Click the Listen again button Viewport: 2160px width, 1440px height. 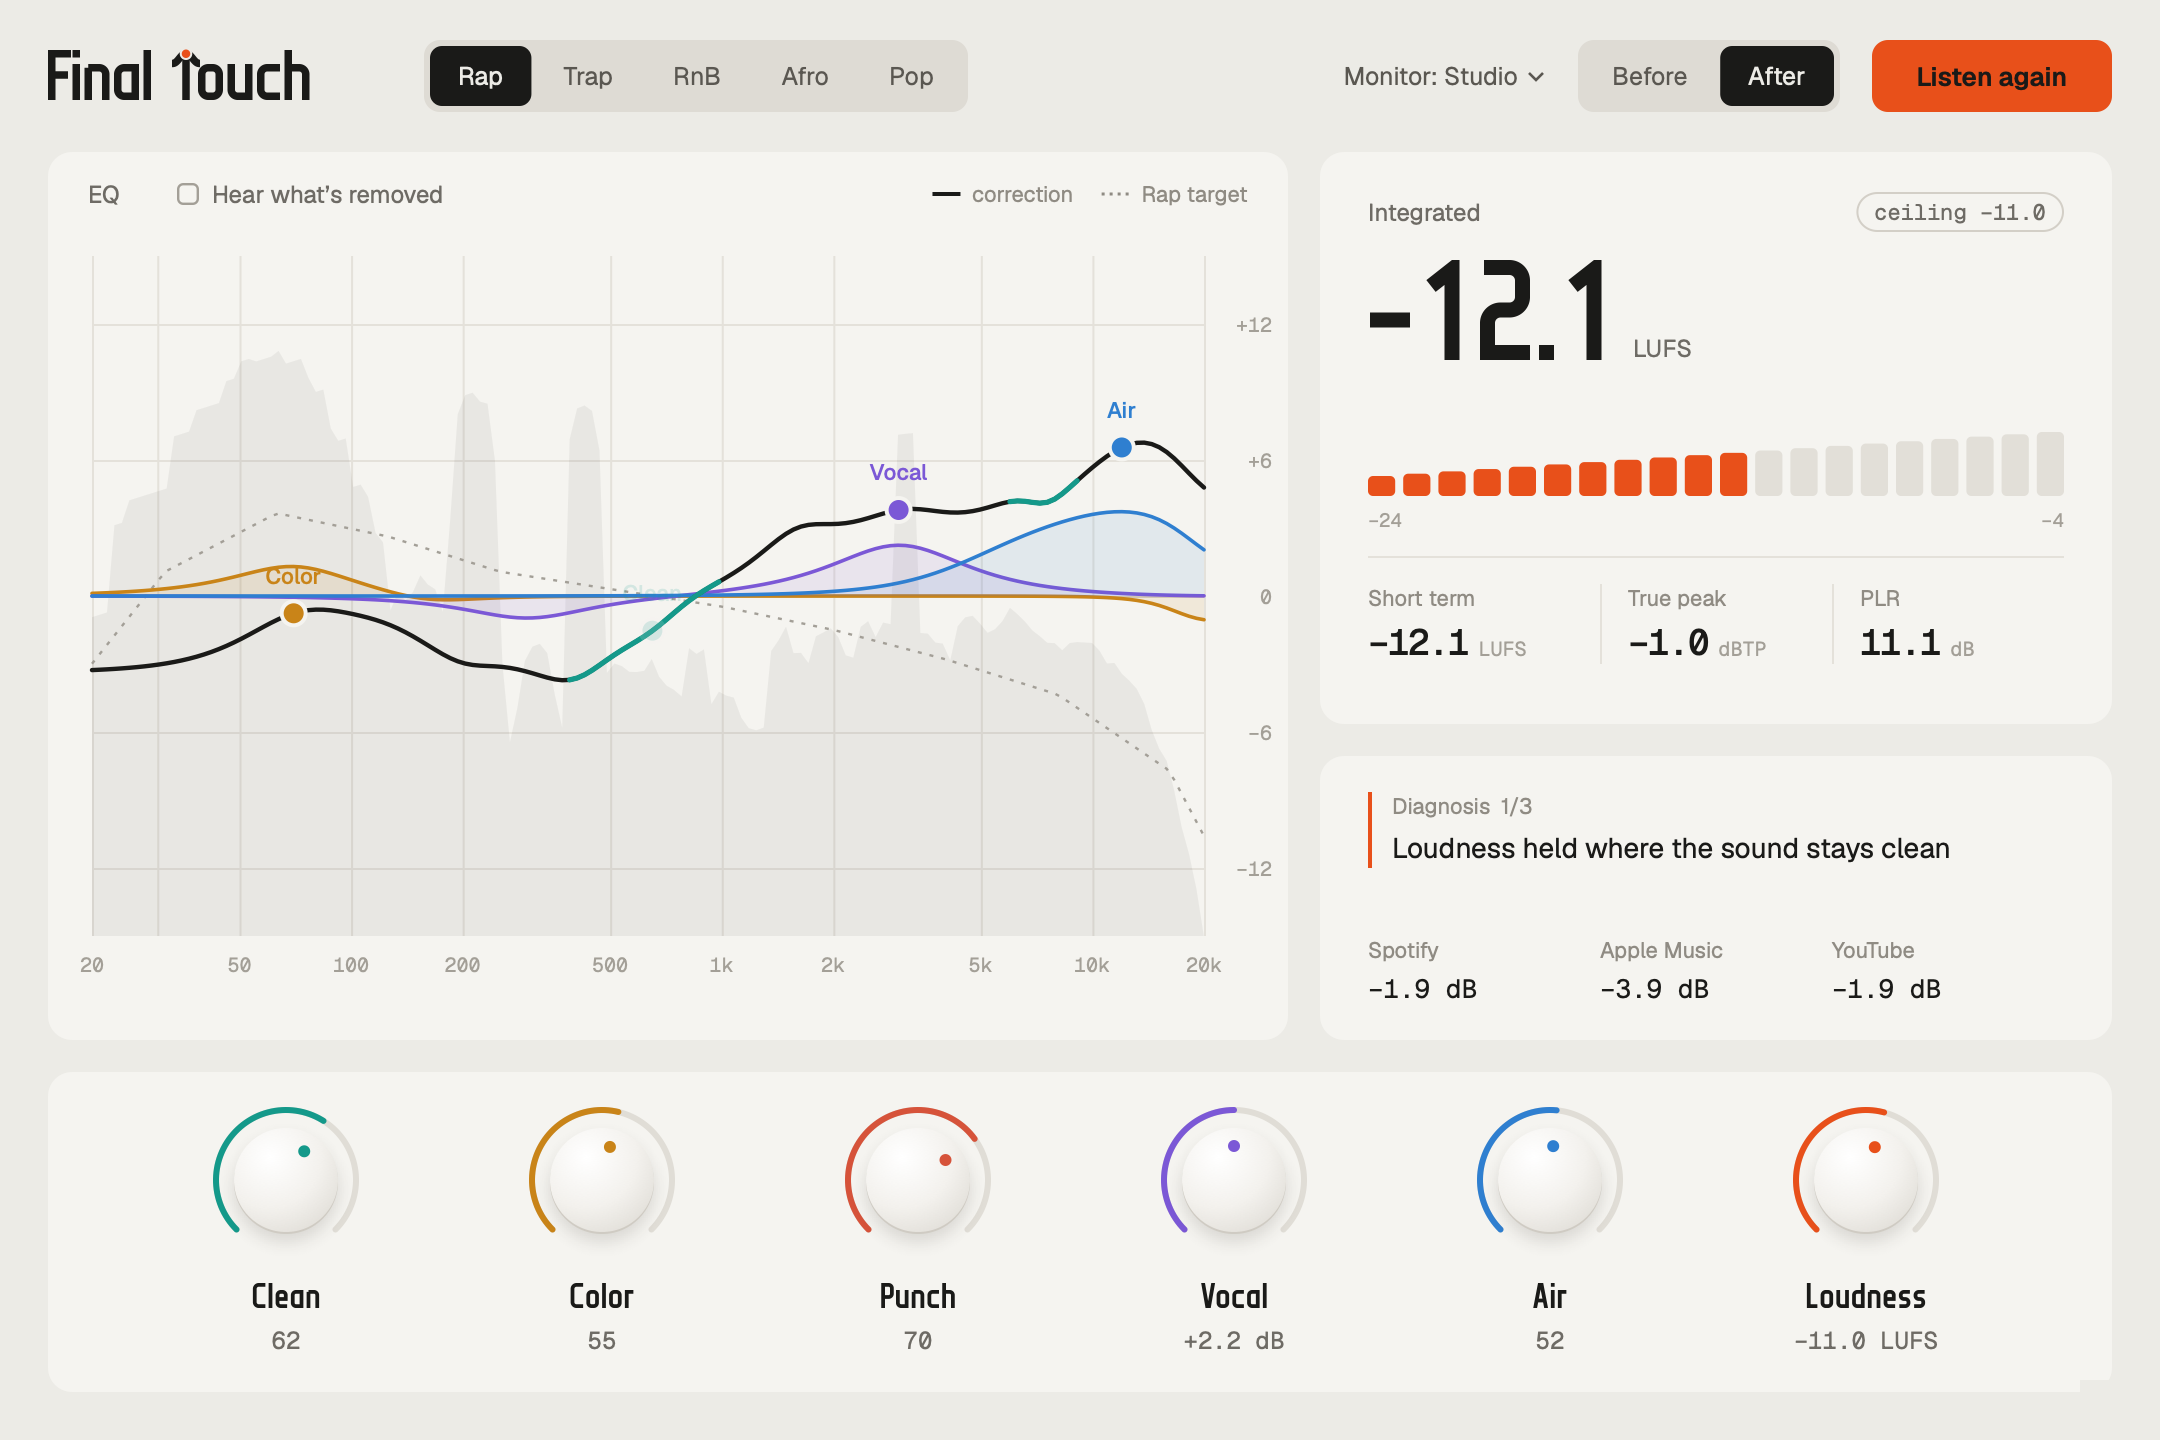(1991, 76)
